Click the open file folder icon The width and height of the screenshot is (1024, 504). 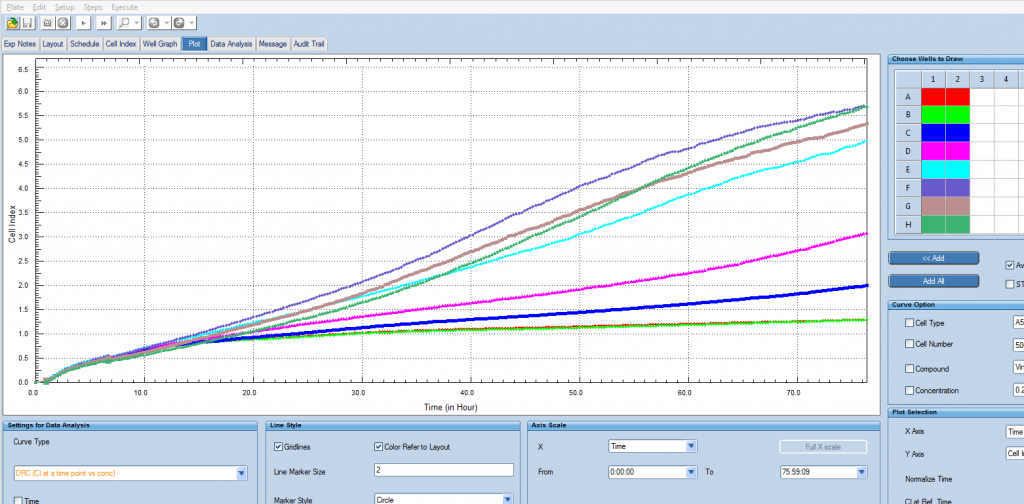12,22
